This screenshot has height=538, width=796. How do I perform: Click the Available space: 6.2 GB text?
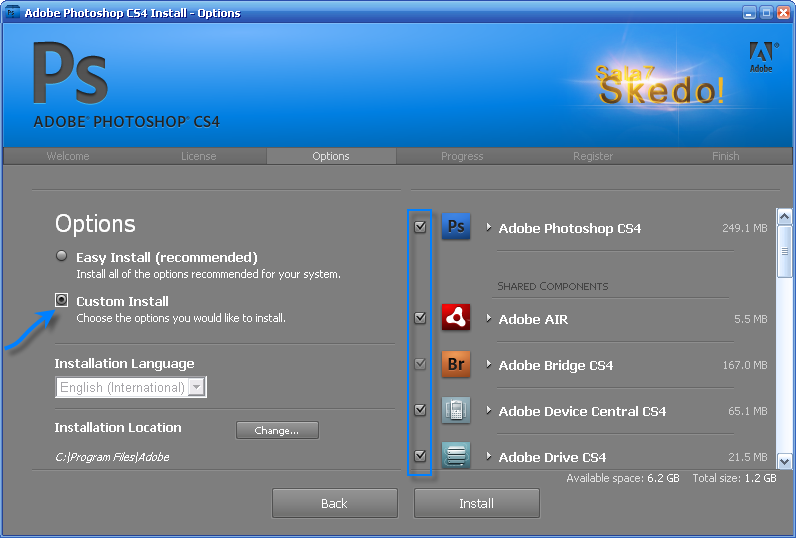pos(623,478)
